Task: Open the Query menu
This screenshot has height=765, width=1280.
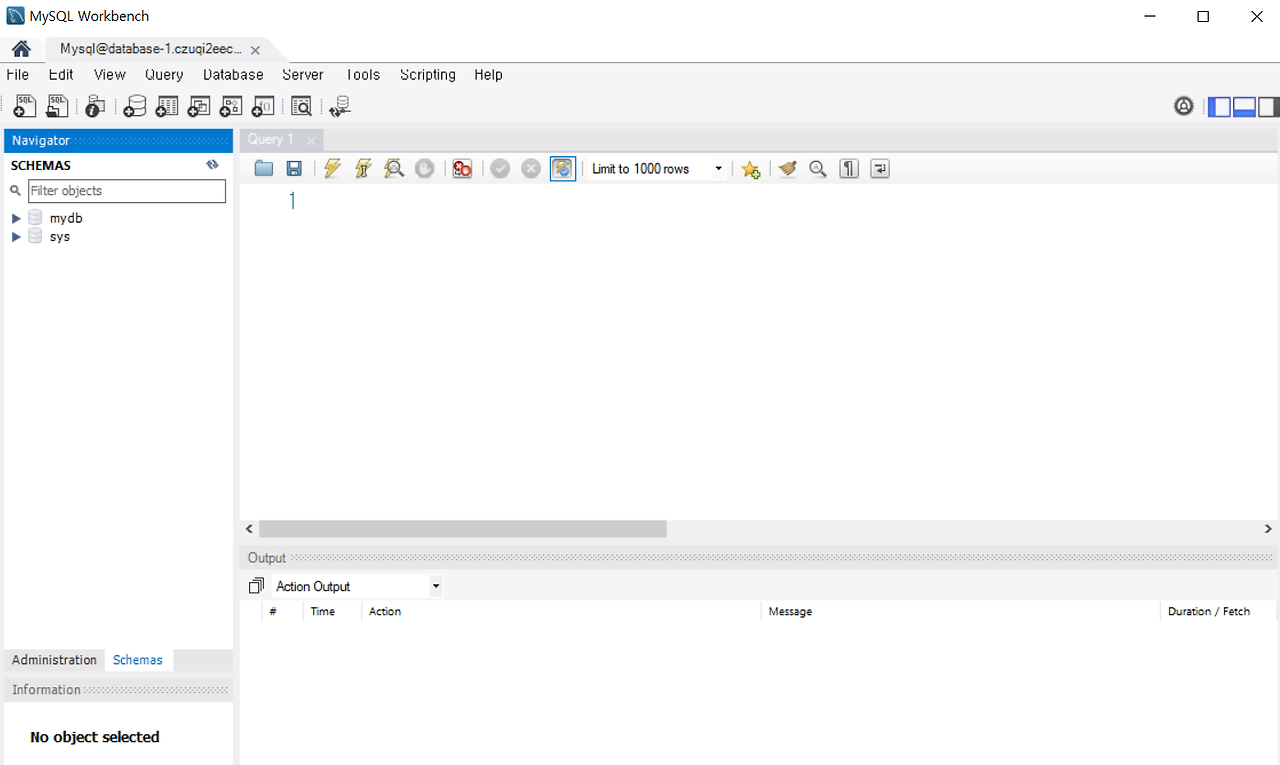Action: point(164,75)
